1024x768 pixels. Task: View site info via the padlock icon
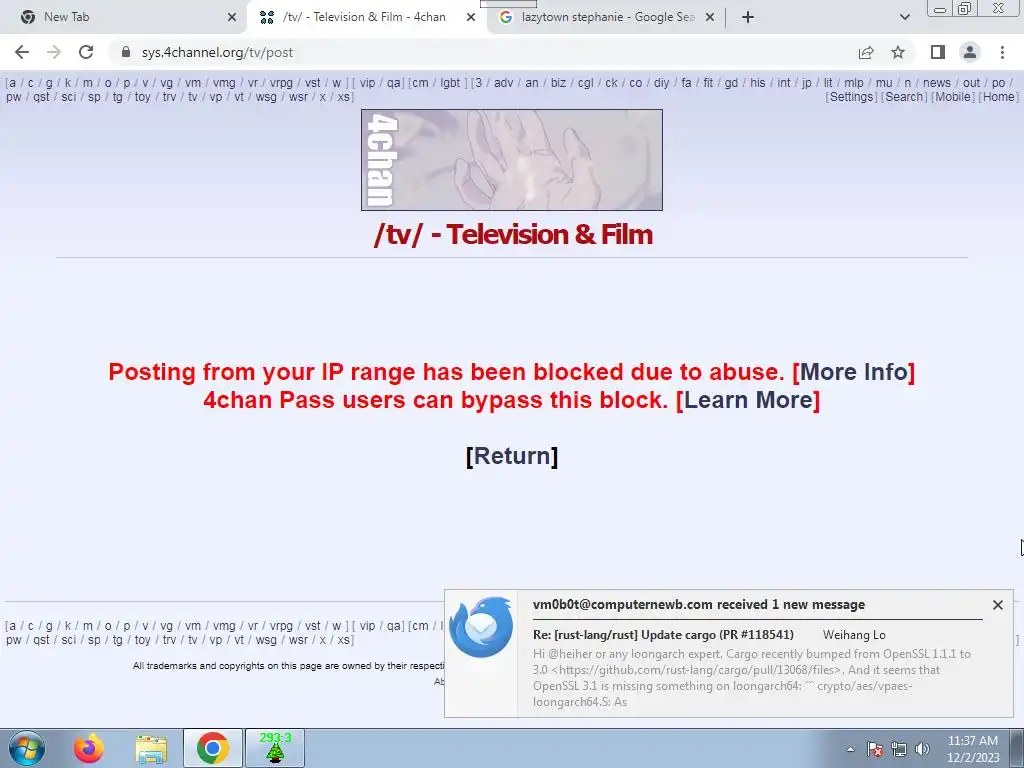click(126, 52)
